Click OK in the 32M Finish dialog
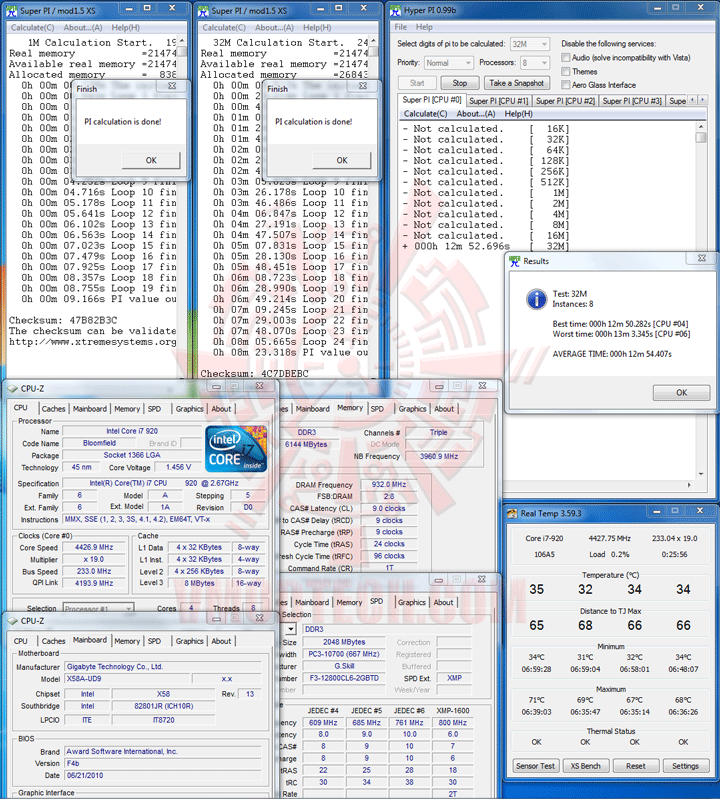This screenshot has width=720, height=799. [342, 160]
